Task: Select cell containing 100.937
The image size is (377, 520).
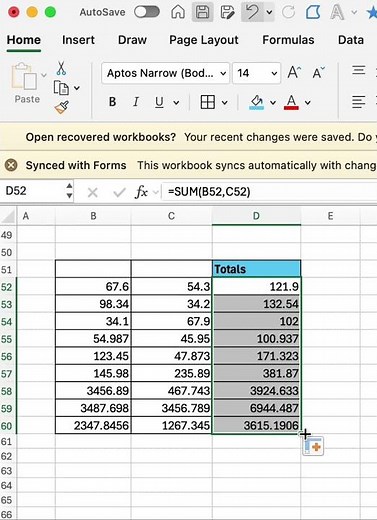Action: (x=256, y=338)
